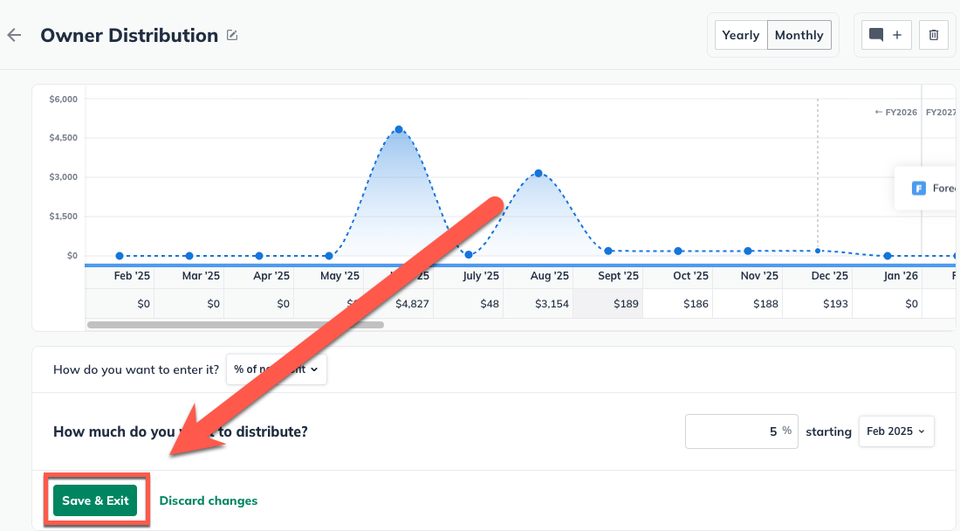Switch to Yearly view
The height and width of the screenshot is (531, 960).
pyautogui.click(x=741, y=35)
